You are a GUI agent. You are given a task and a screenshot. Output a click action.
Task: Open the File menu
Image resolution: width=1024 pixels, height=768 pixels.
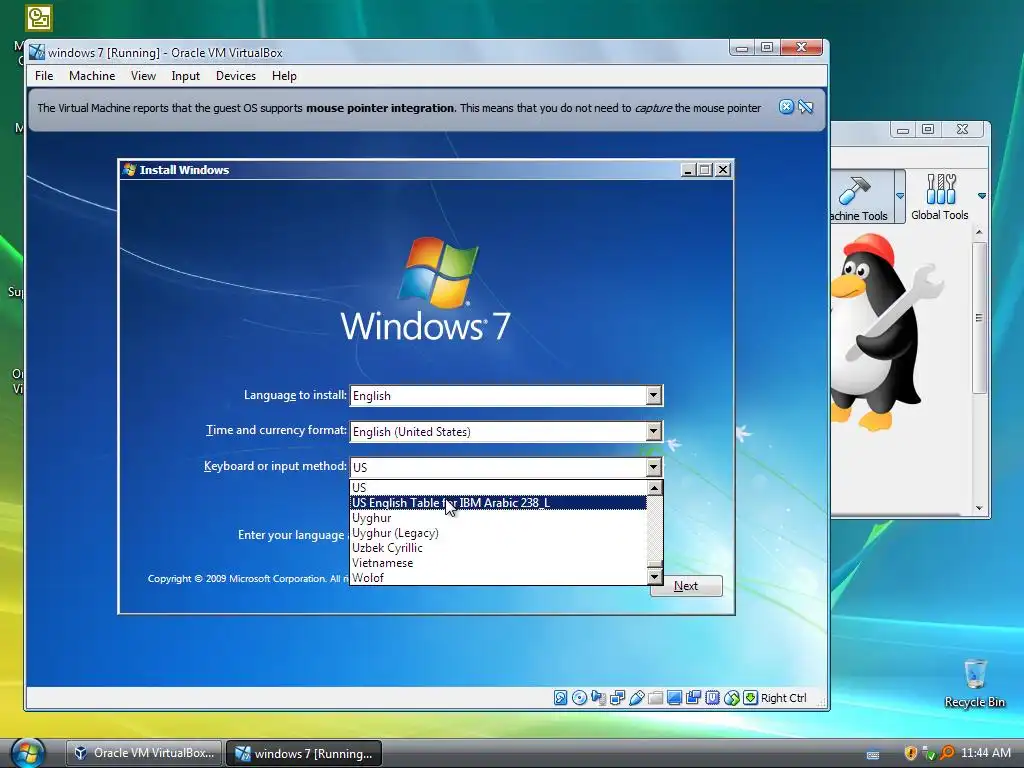coord(44,76)
